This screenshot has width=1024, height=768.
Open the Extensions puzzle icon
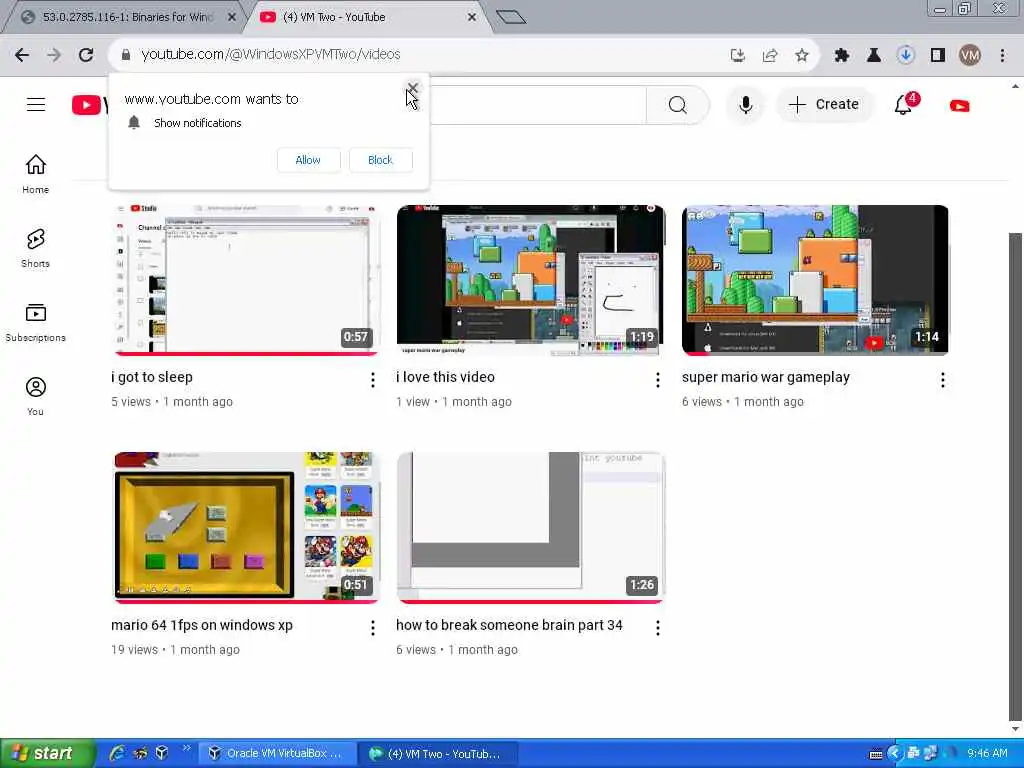click(842, 55)
